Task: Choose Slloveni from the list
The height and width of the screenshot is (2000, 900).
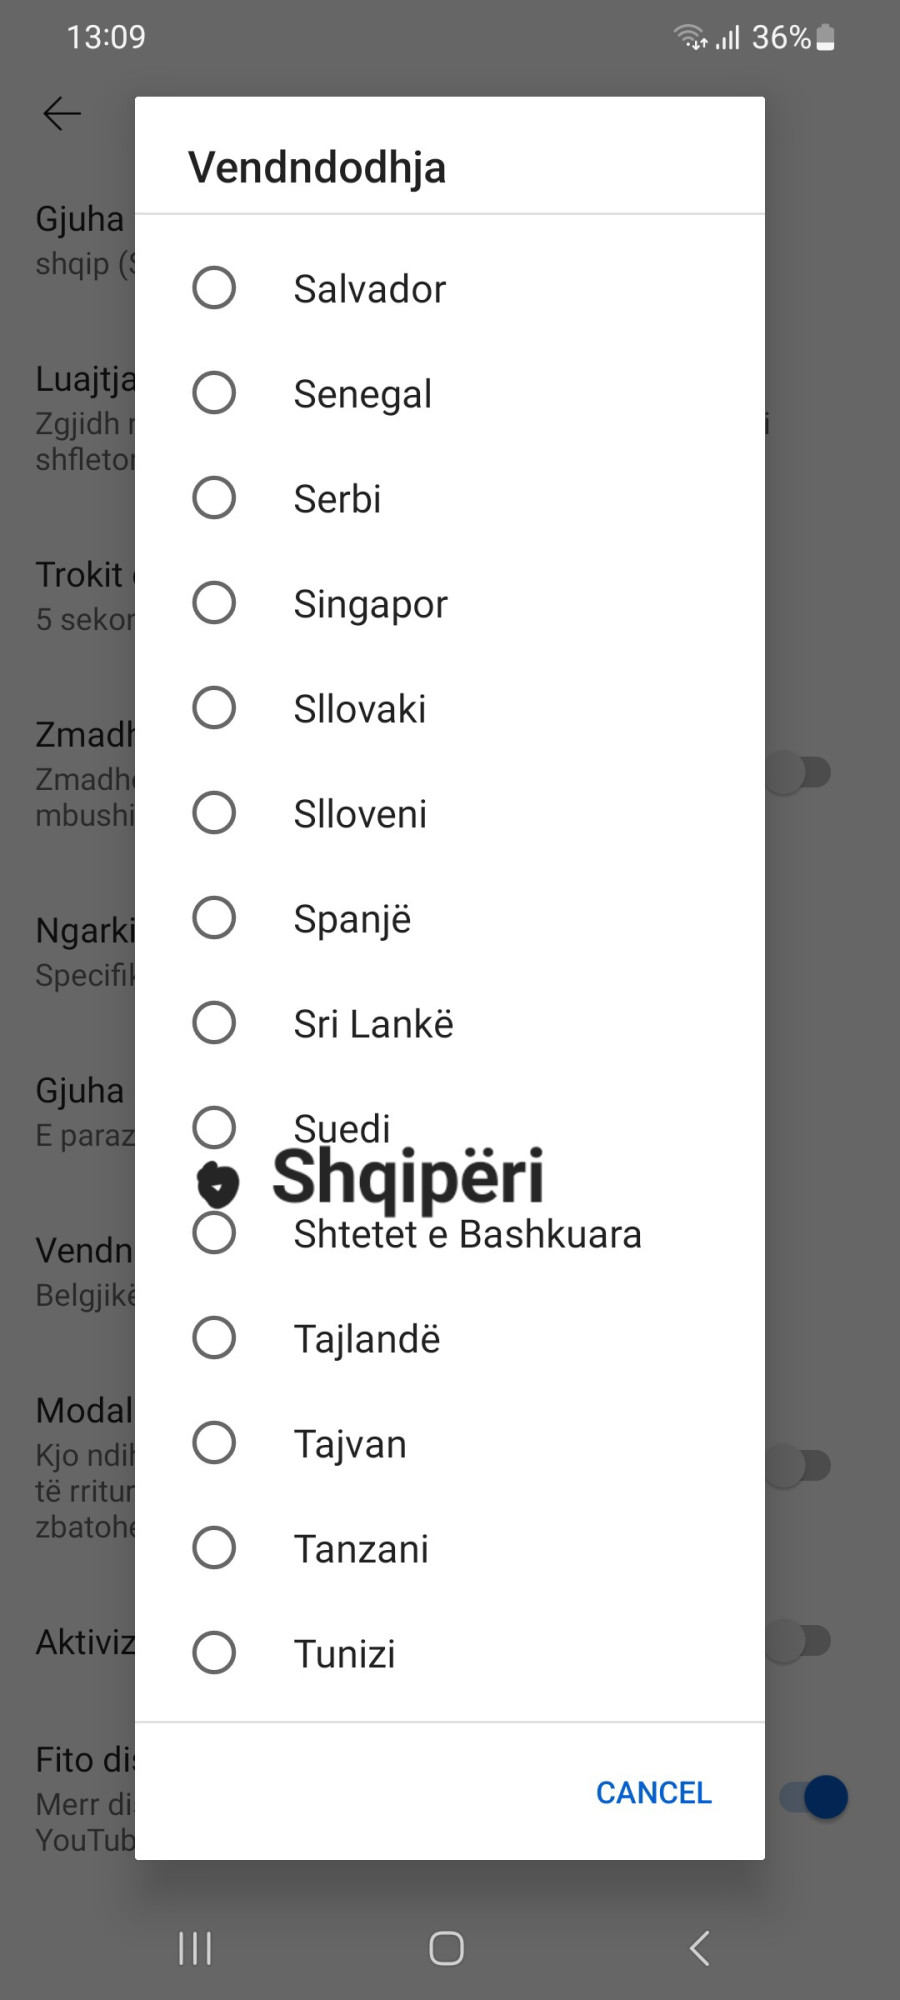Action: [x=214, y=813]
